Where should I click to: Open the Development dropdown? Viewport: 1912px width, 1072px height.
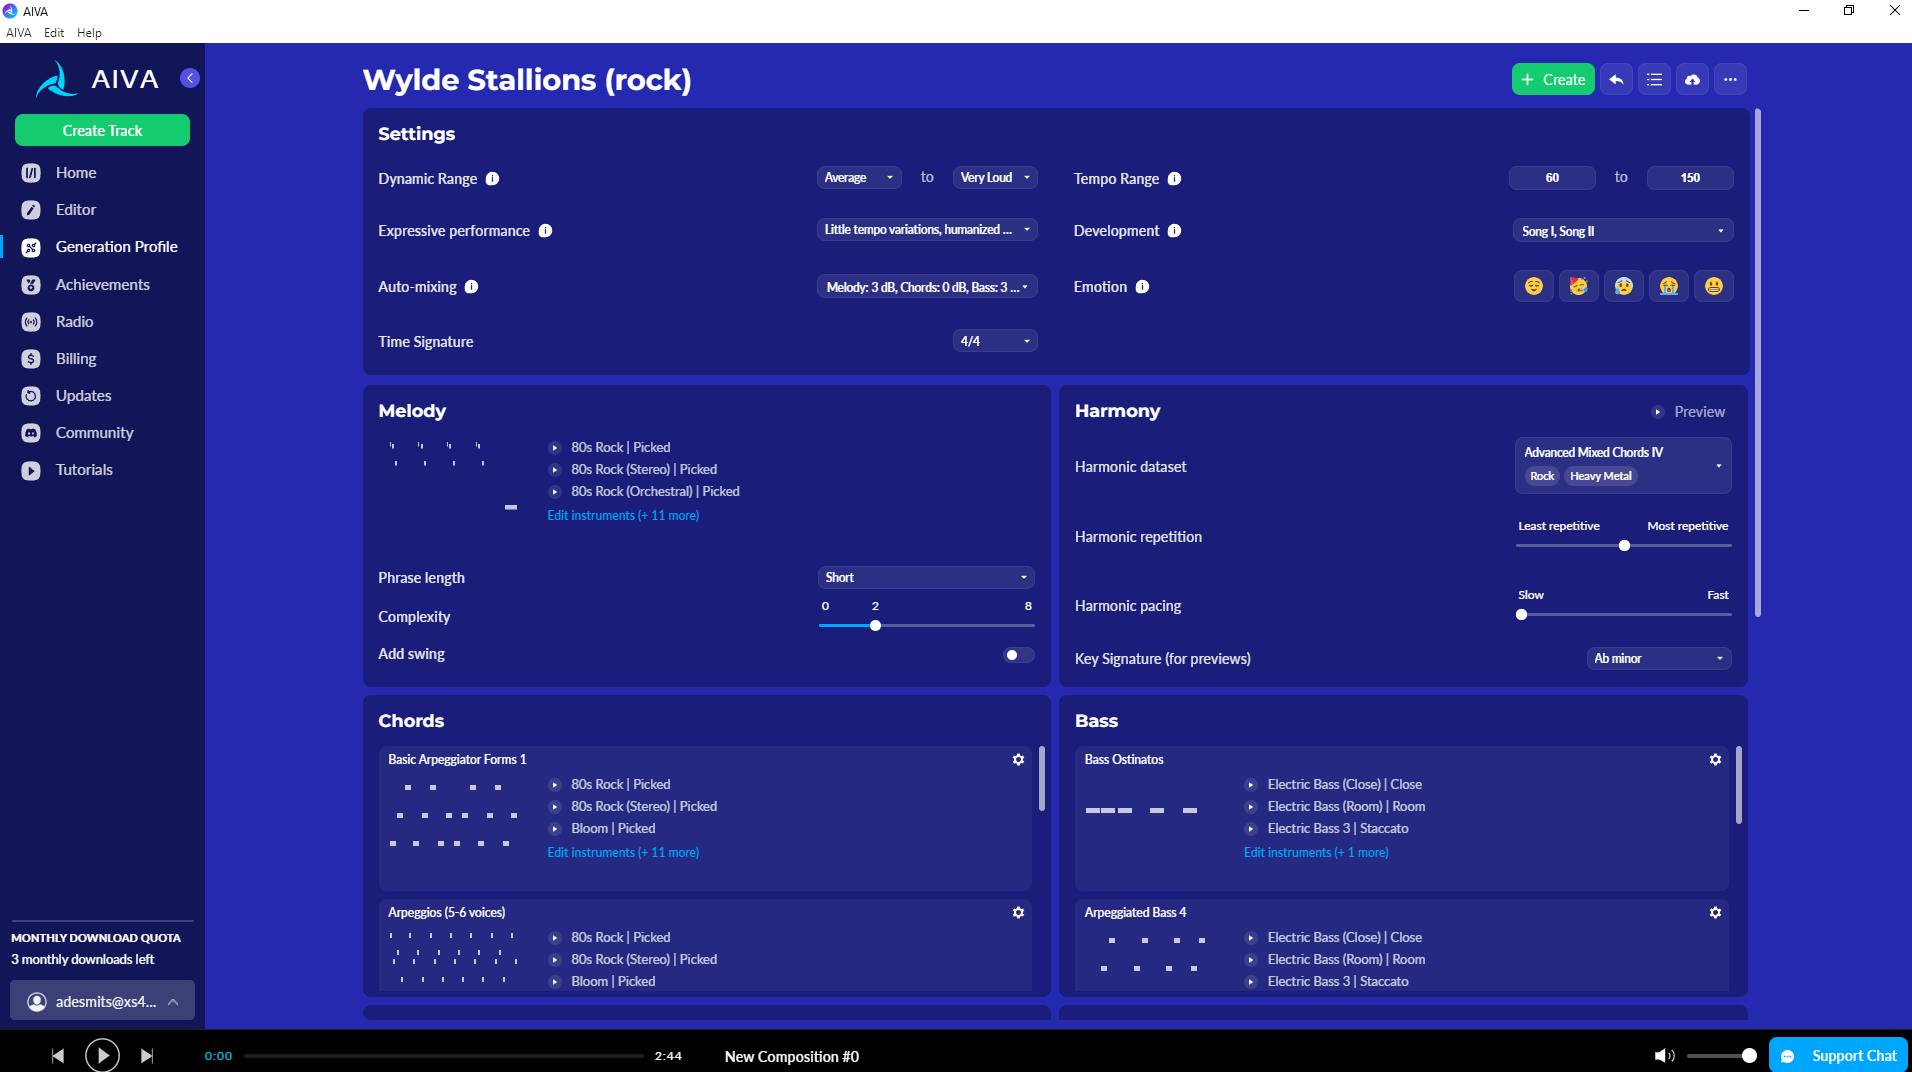point(1622,231)
